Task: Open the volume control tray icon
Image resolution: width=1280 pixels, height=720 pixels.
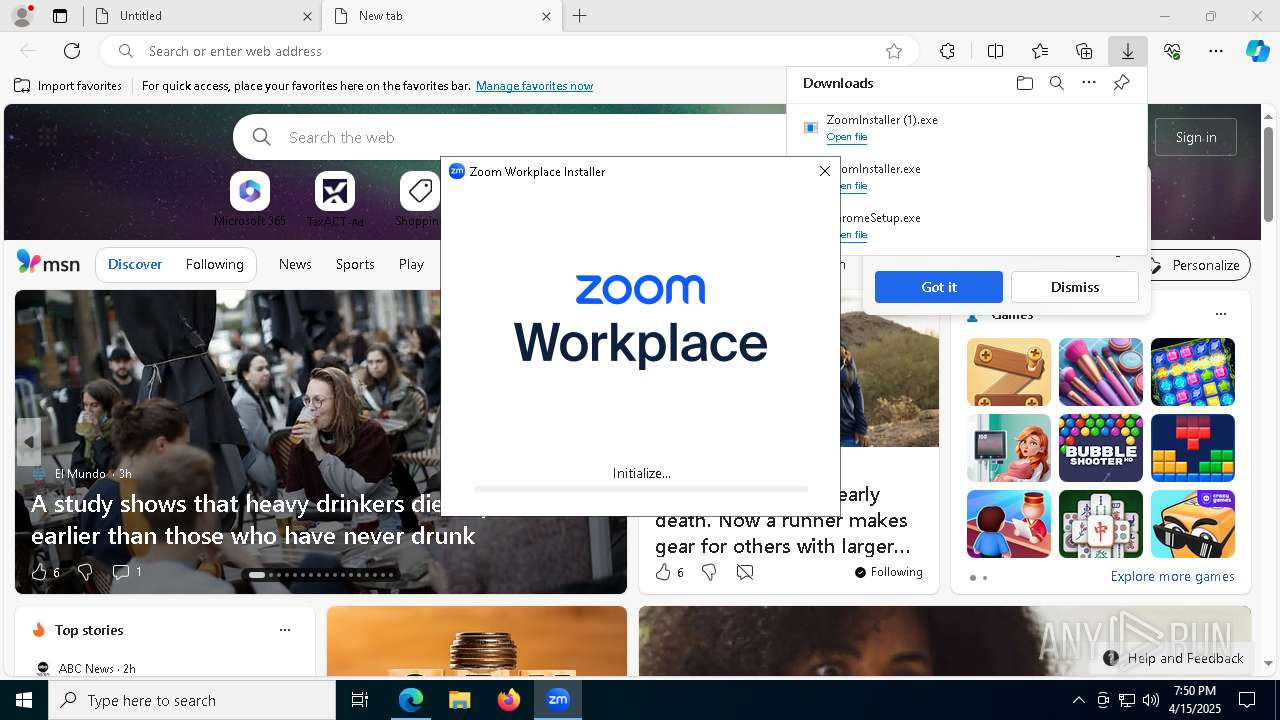Action: pyautogui.click(x=1151, y=700)
